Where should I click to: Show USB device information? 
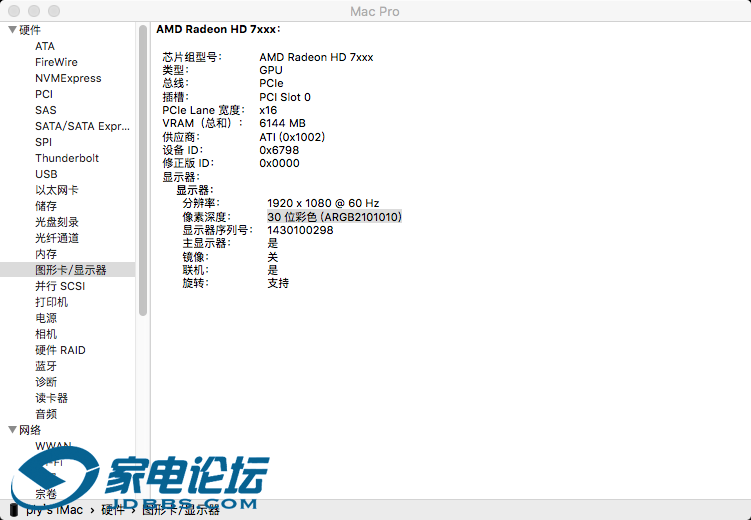point(46,174)
